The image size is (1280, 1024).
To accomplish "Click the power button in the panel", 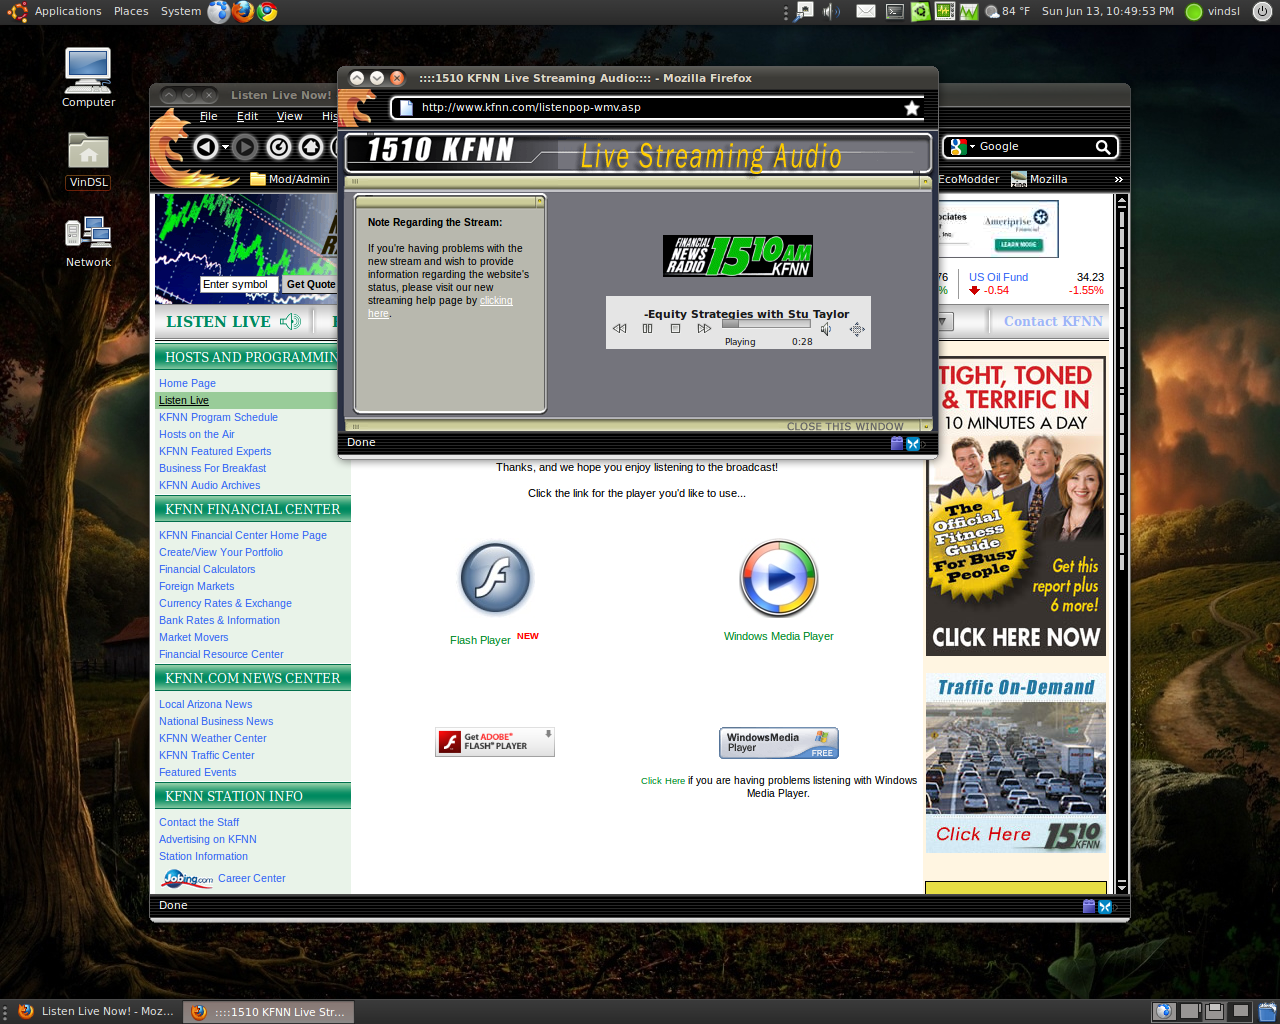I will [1262, 12].
